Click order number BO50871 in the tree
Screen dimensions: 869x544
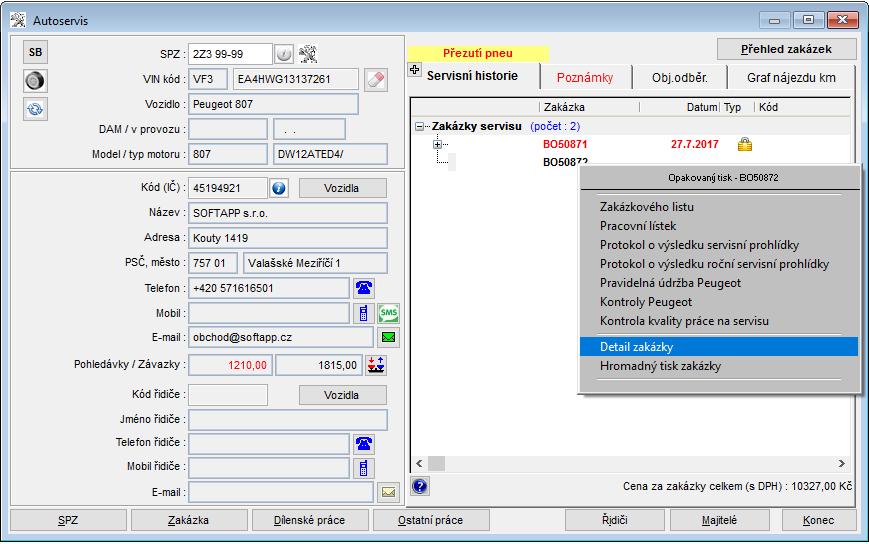[x=565, y=145]
